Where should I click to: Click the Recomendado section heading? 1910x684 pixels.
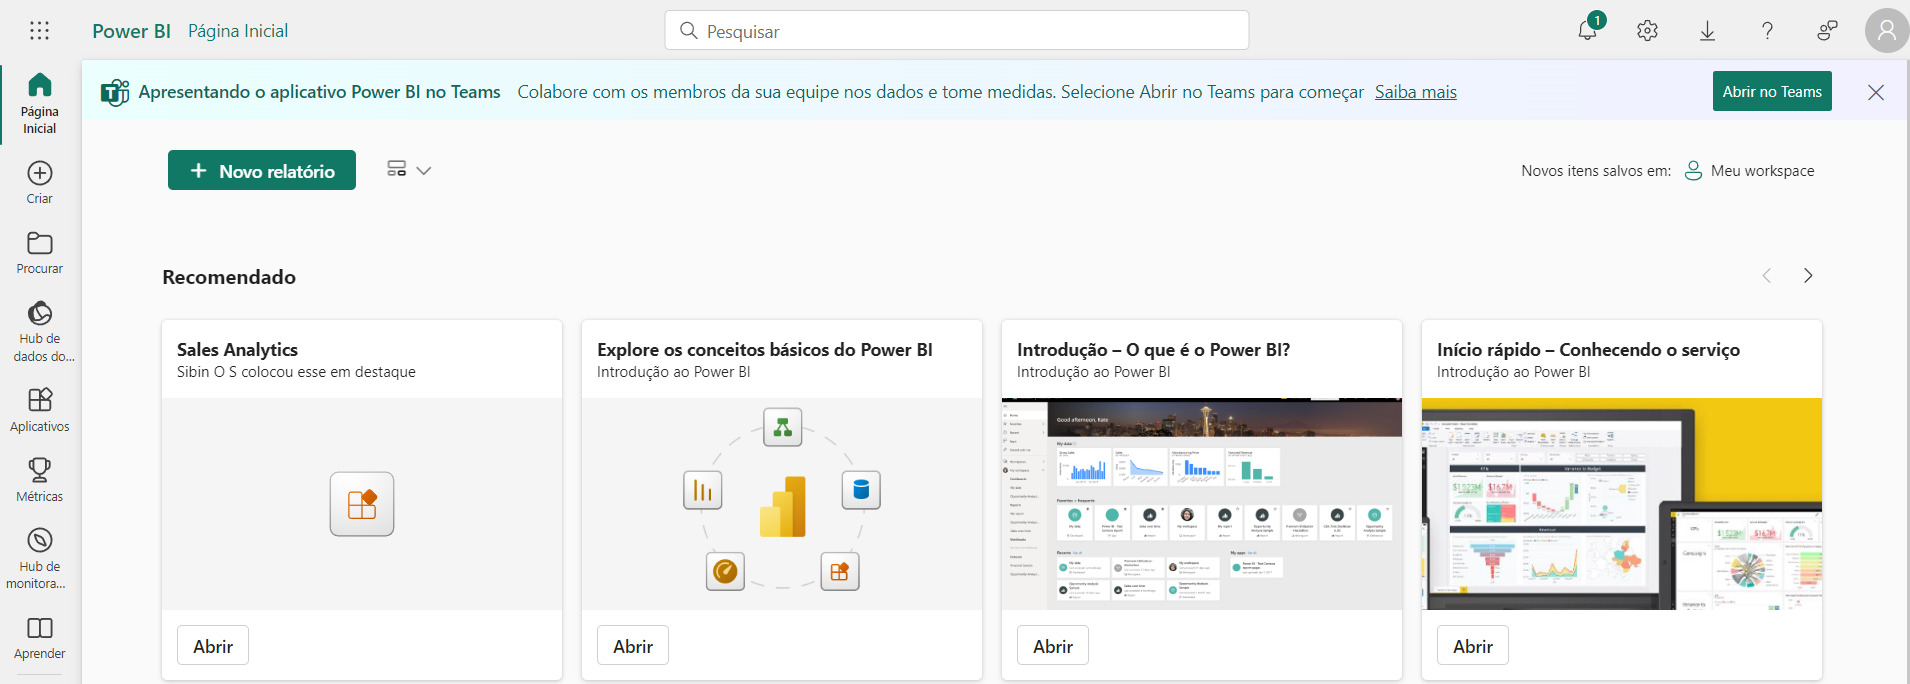pos(229,277)
